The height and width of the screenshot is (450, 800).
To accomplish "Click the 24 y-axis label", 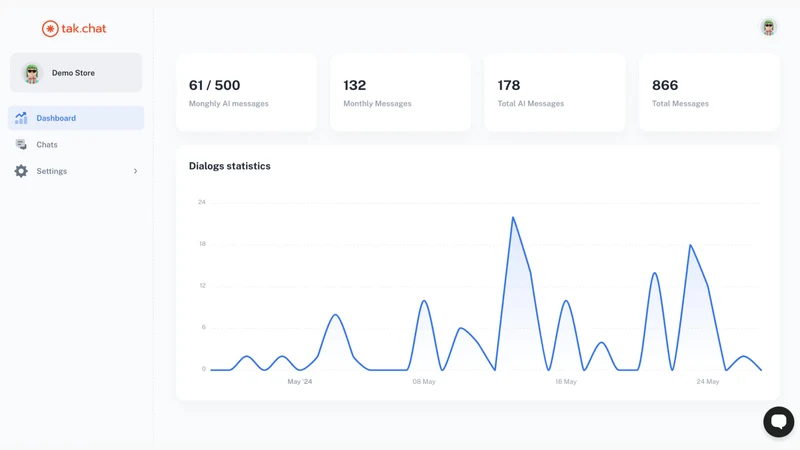I will [x=202, y=202].
